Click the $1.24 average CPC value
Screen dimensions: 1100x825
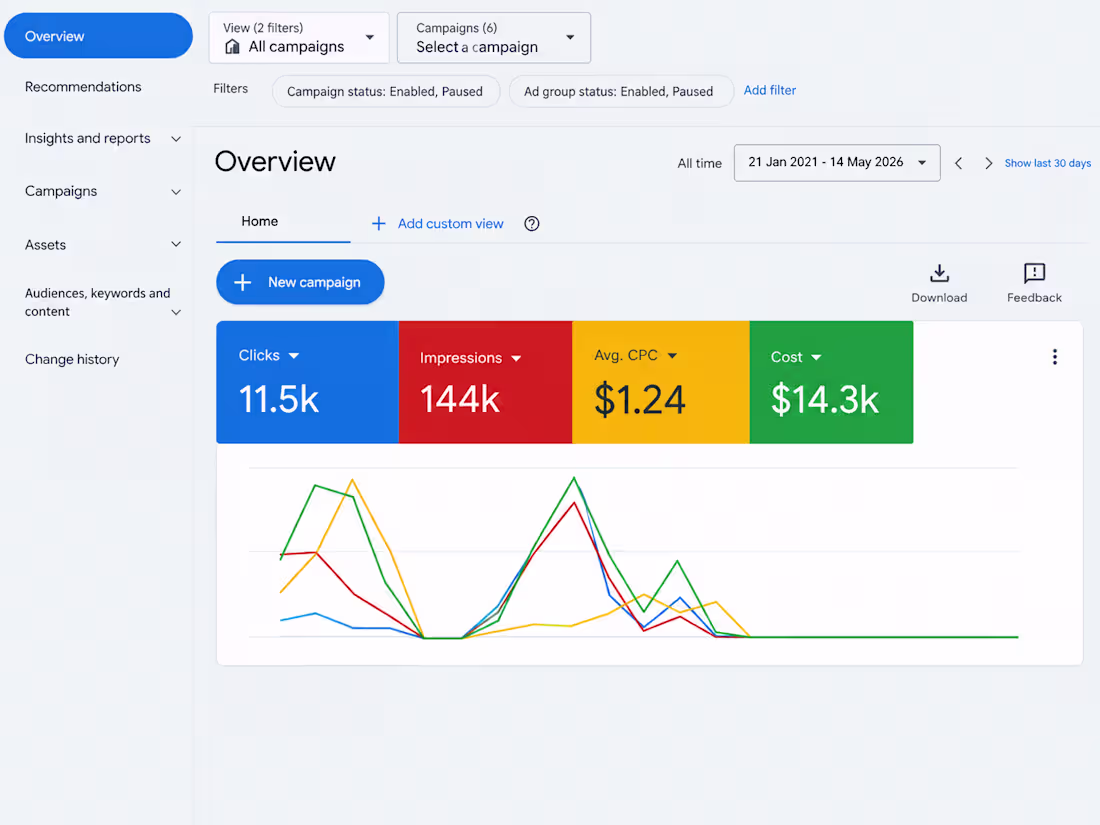[x=639, y=400]
